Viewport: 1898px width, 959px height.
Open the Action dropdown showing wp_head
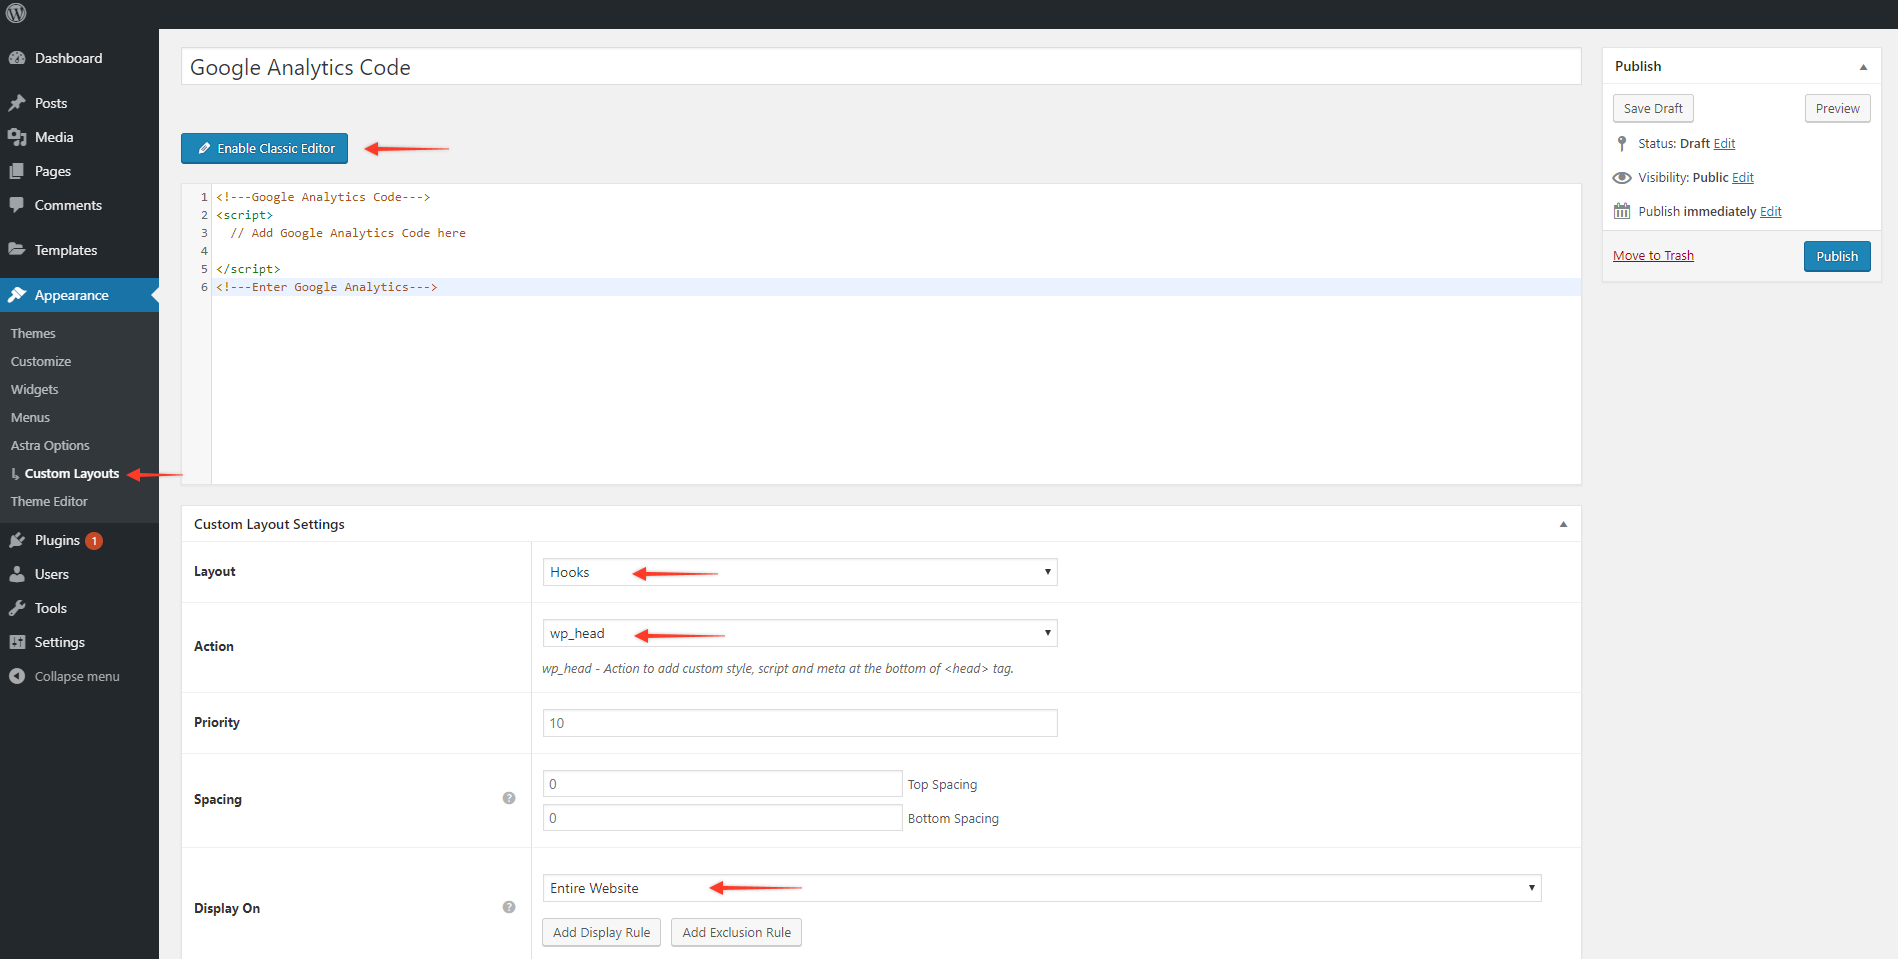point(800,633)
